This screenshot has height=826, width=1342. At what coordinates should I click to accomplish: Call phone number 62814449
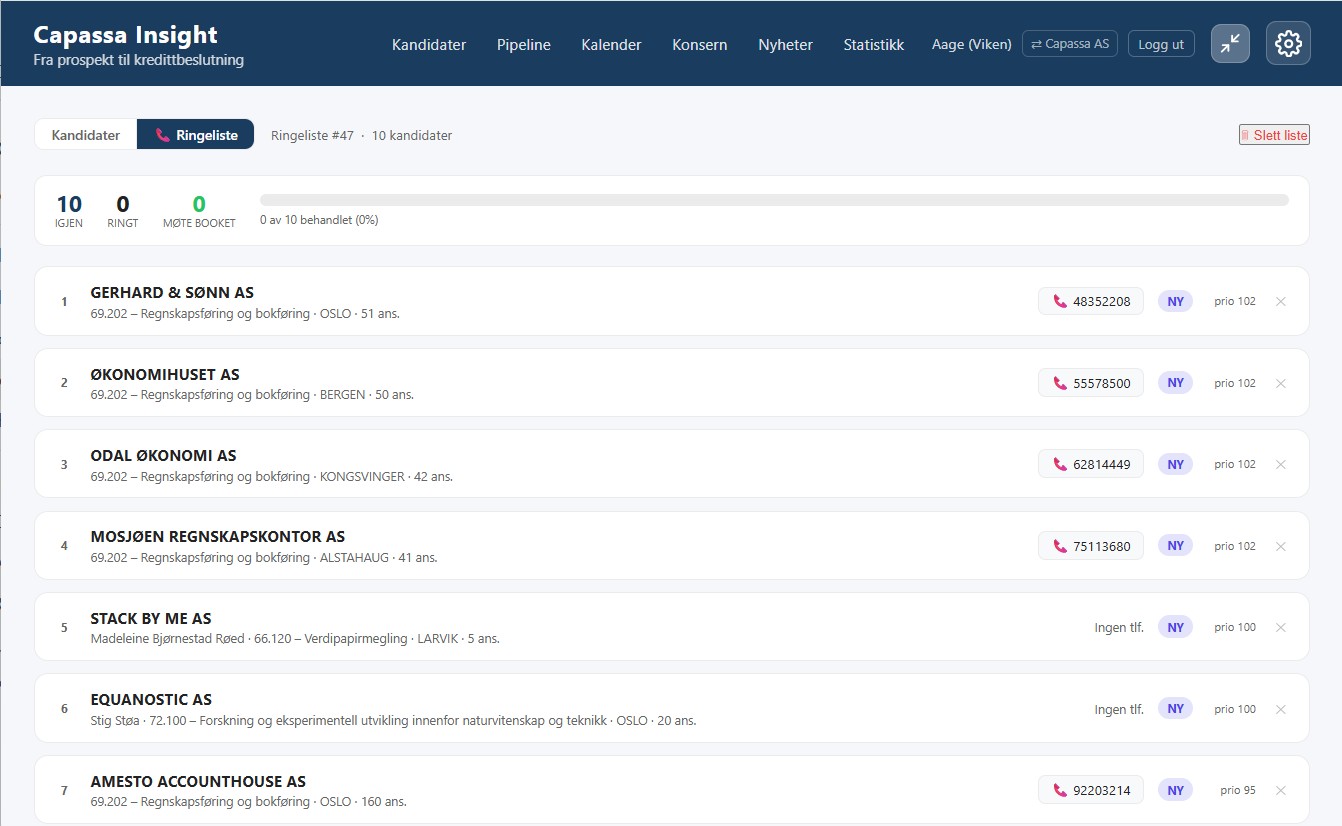[1090, 464]
